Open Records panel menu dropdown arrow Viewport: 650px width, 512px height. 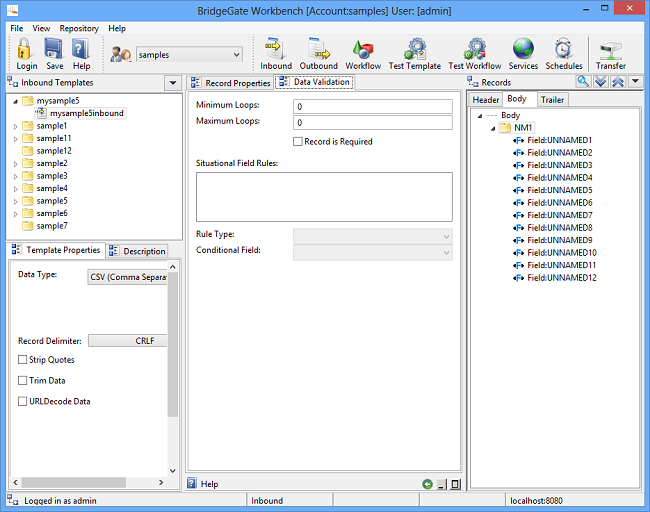coord(635,82)
